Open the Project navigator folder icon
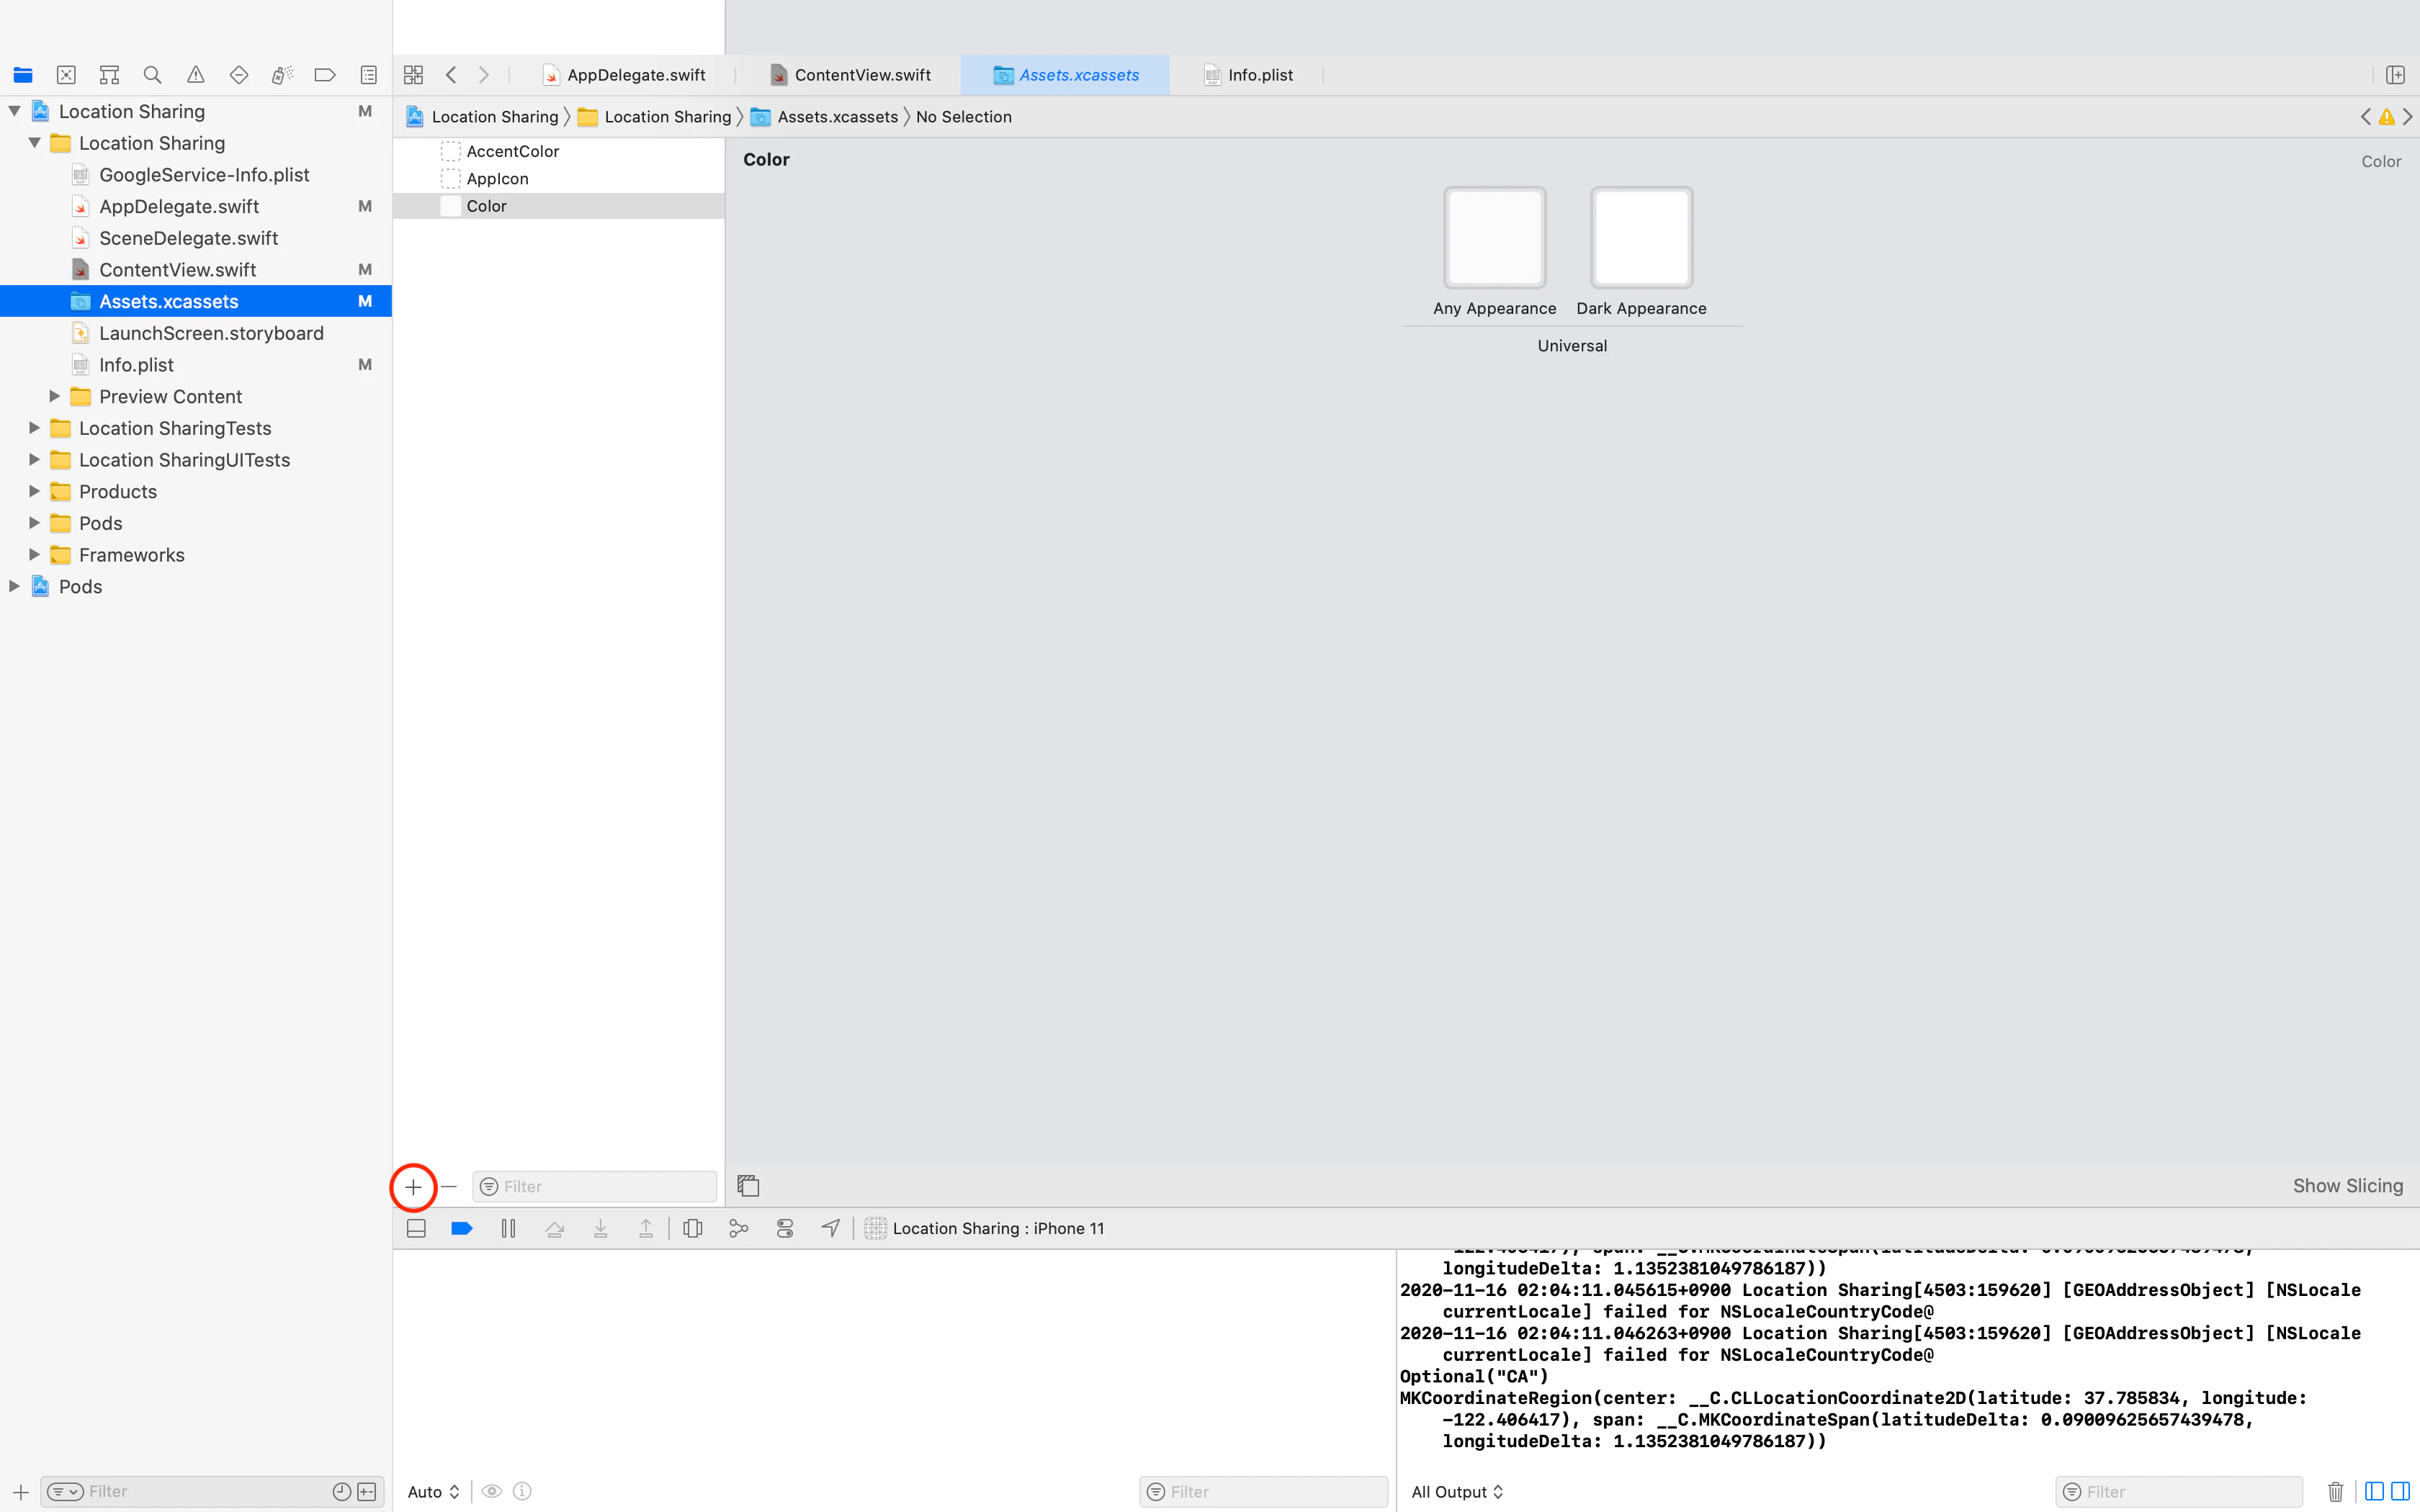This screenshot has width=2420, height=1512. [23, 75]
